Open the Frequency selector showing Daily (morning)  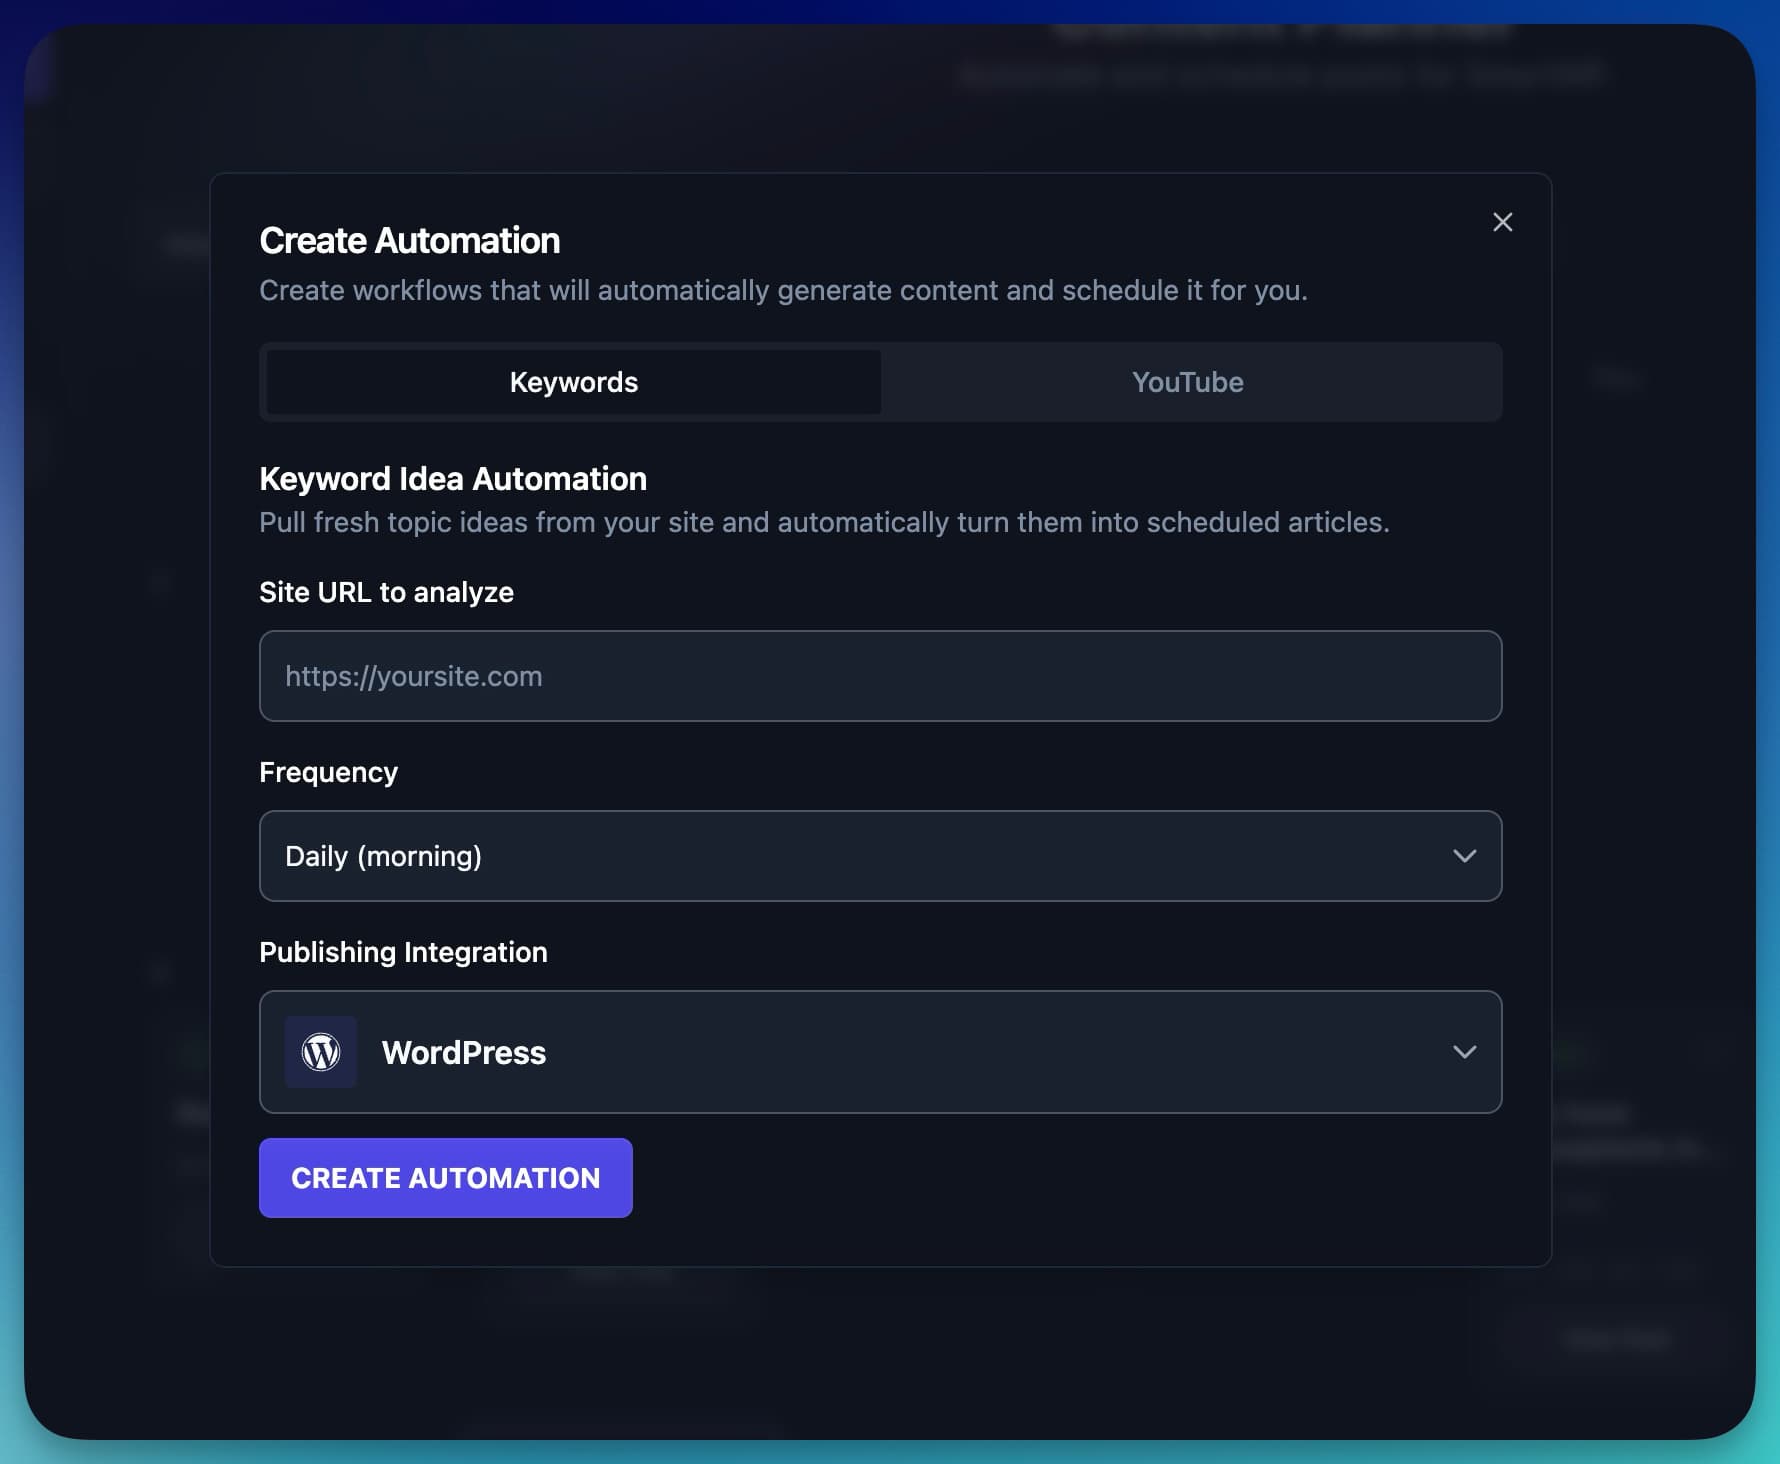pyautogui.click(x=880, y=856)
